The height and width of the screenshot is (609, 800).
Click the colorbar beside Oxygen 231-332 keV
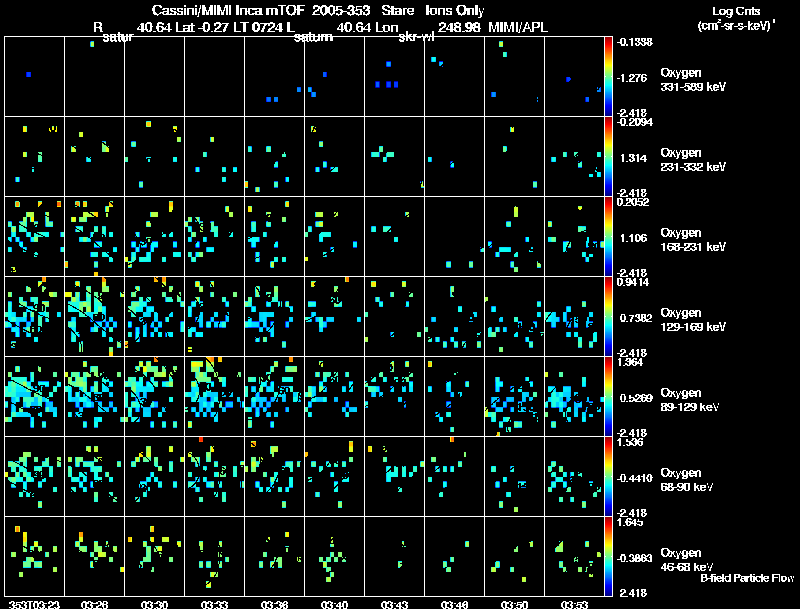pos(608,157)
